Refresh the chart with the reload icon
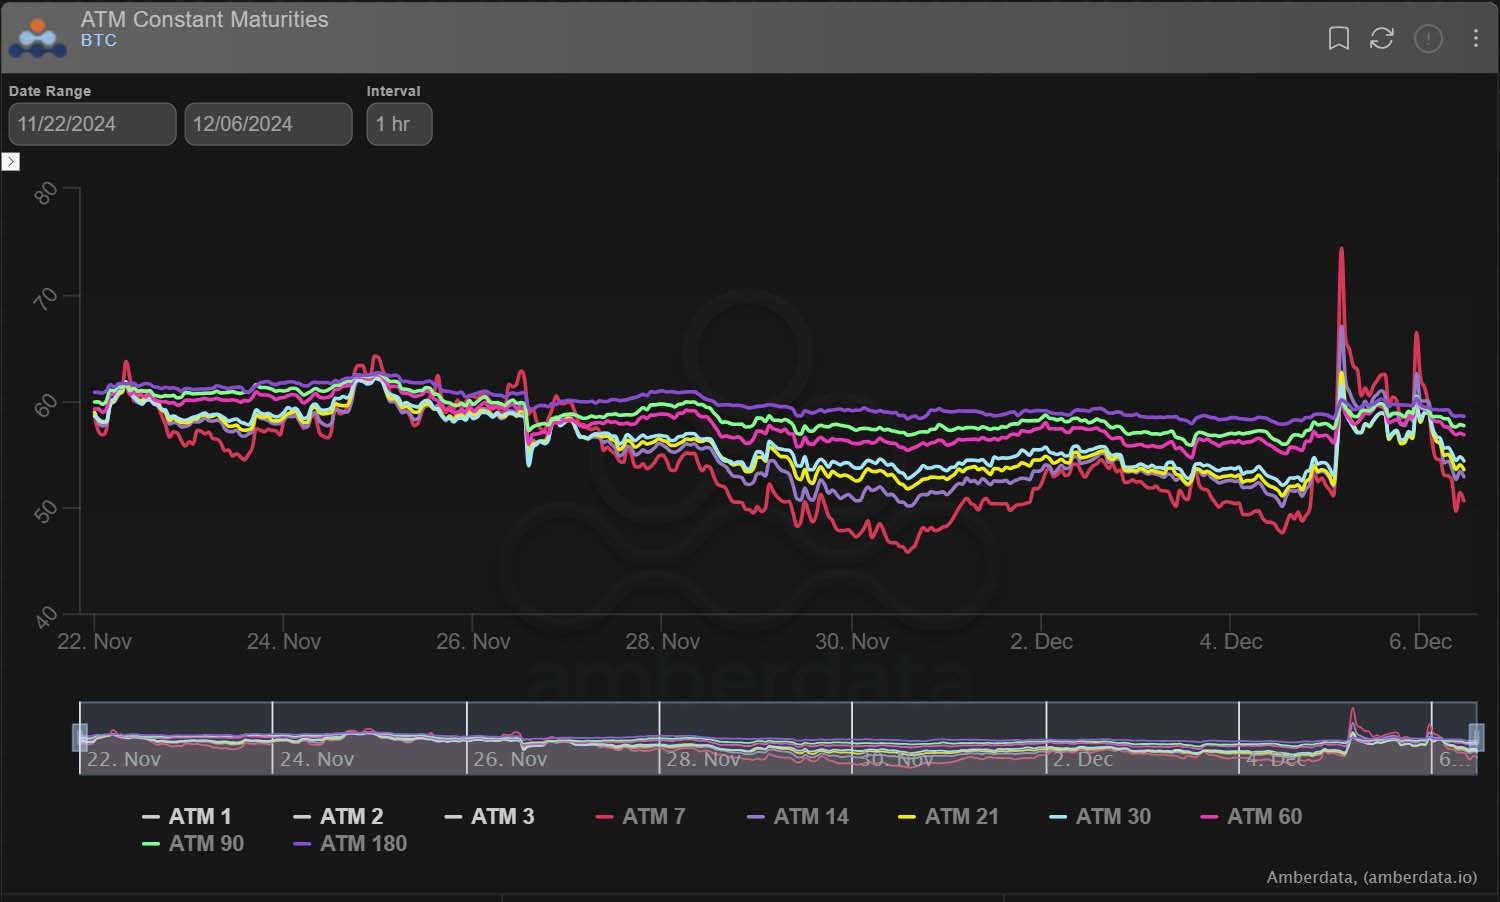Image resolution: width=1500 pixels, height=902 pixels. click(x=1382, y=38)
